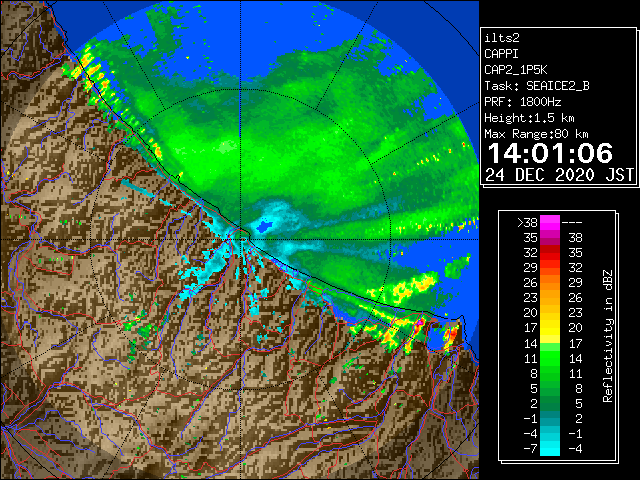Click the 'Task: SEAICE2_B' line

click(537, 86)
